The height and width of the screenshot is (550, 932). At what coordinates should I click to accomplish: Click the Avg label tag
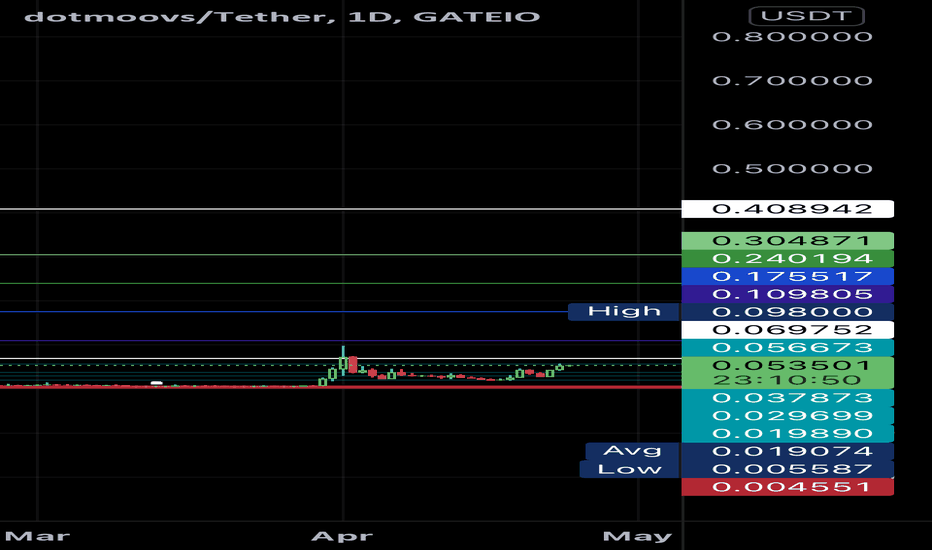pyautogui.click(x=632, y=451)
